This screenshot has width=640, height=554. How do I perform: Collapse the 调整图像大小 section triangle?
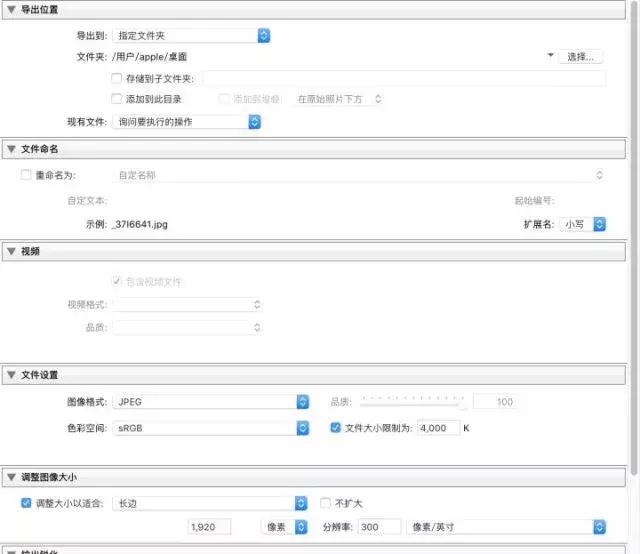11,477
